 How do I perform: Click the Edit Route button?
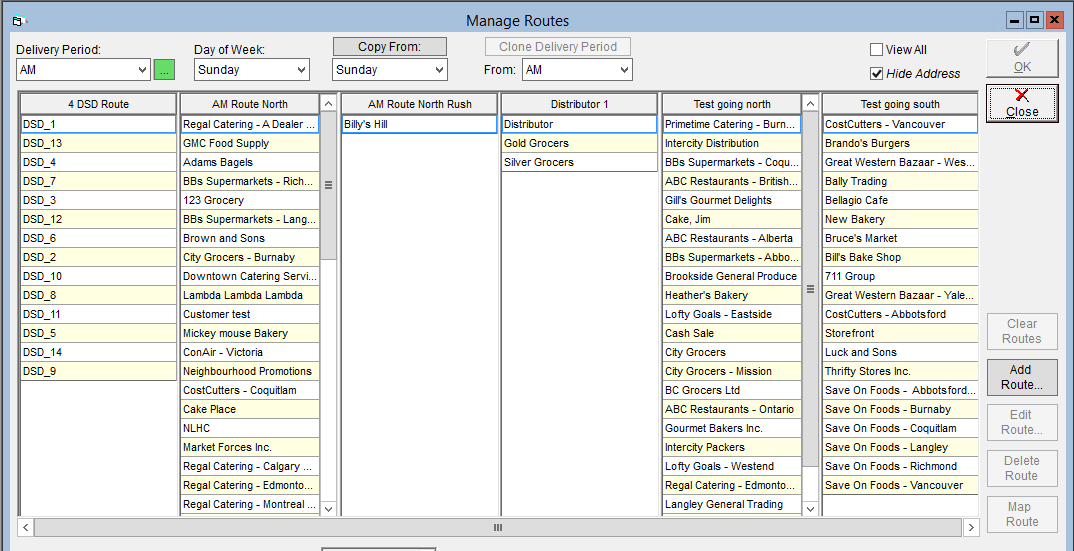click(x=1022, y=422)
